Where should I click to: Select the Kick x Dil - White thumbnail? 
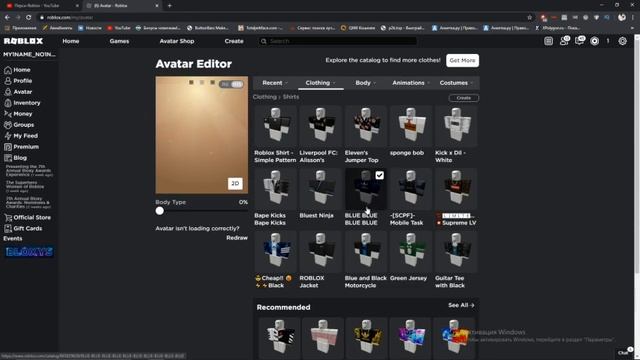tap(456, 127)
